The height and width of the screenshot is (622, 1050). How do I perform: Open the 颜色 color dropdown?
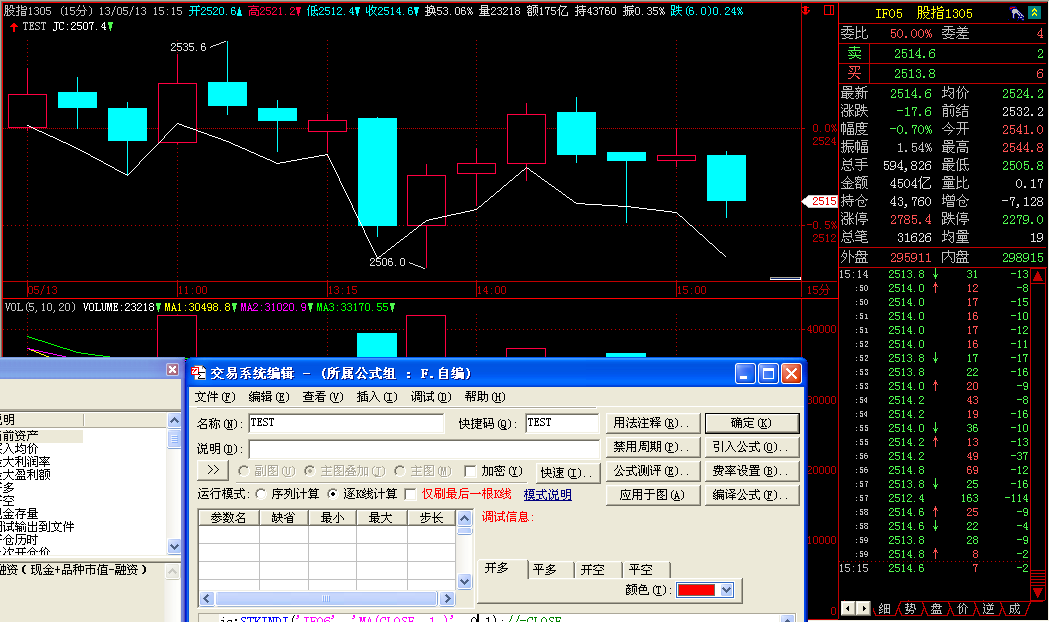point(726,590)
